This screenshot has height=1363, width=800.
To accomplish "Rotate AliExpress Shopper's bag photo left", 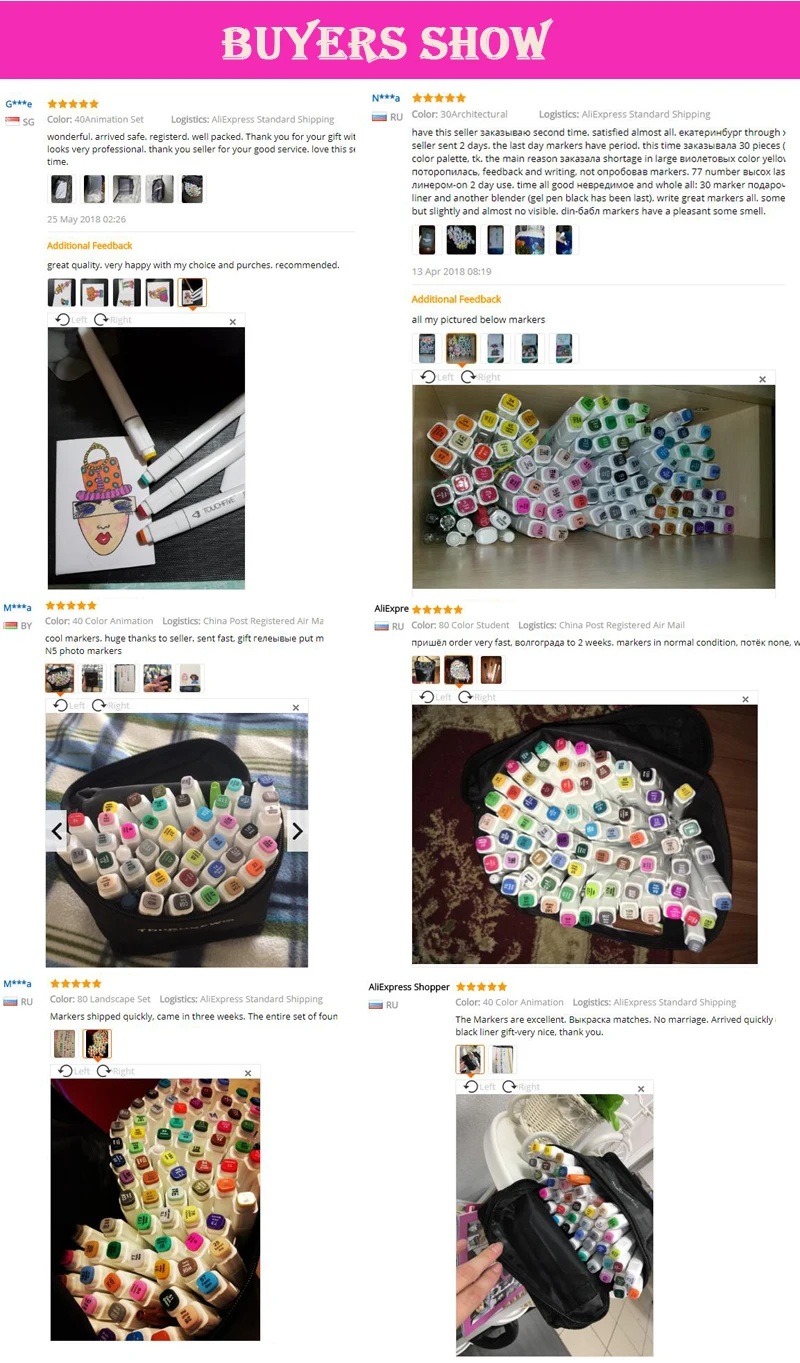I will click(x=479, y=1086).
